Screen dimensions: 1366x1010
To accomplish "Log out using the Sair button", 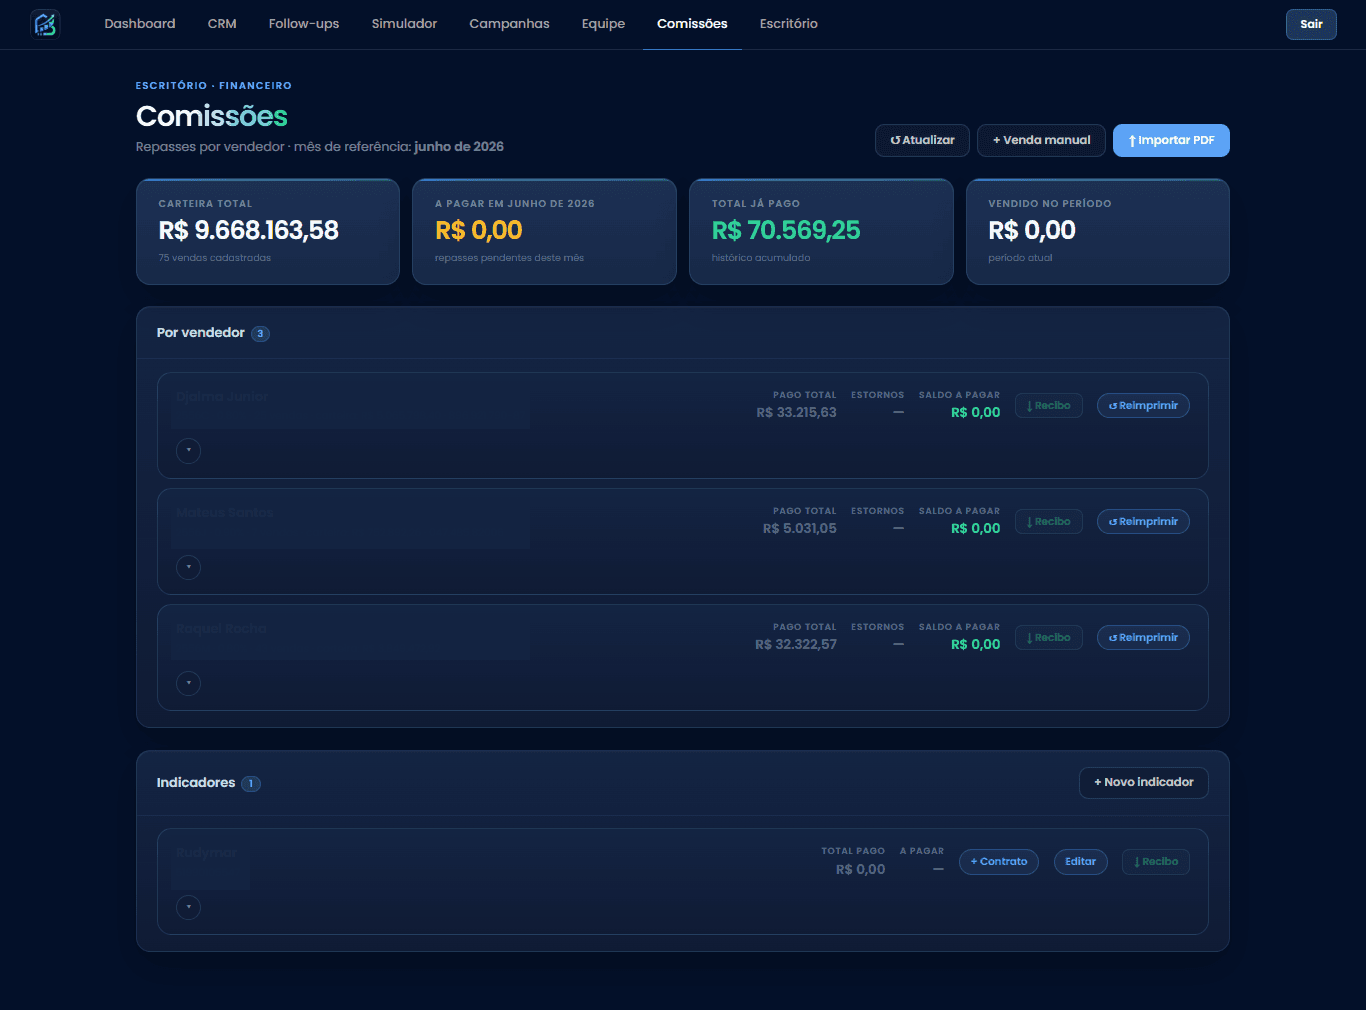I will 1311,24.
